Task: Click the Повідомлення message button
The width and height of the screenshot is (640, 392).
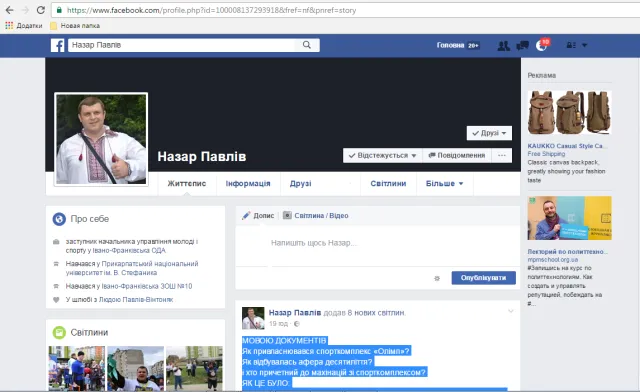Action: point(457,156)
